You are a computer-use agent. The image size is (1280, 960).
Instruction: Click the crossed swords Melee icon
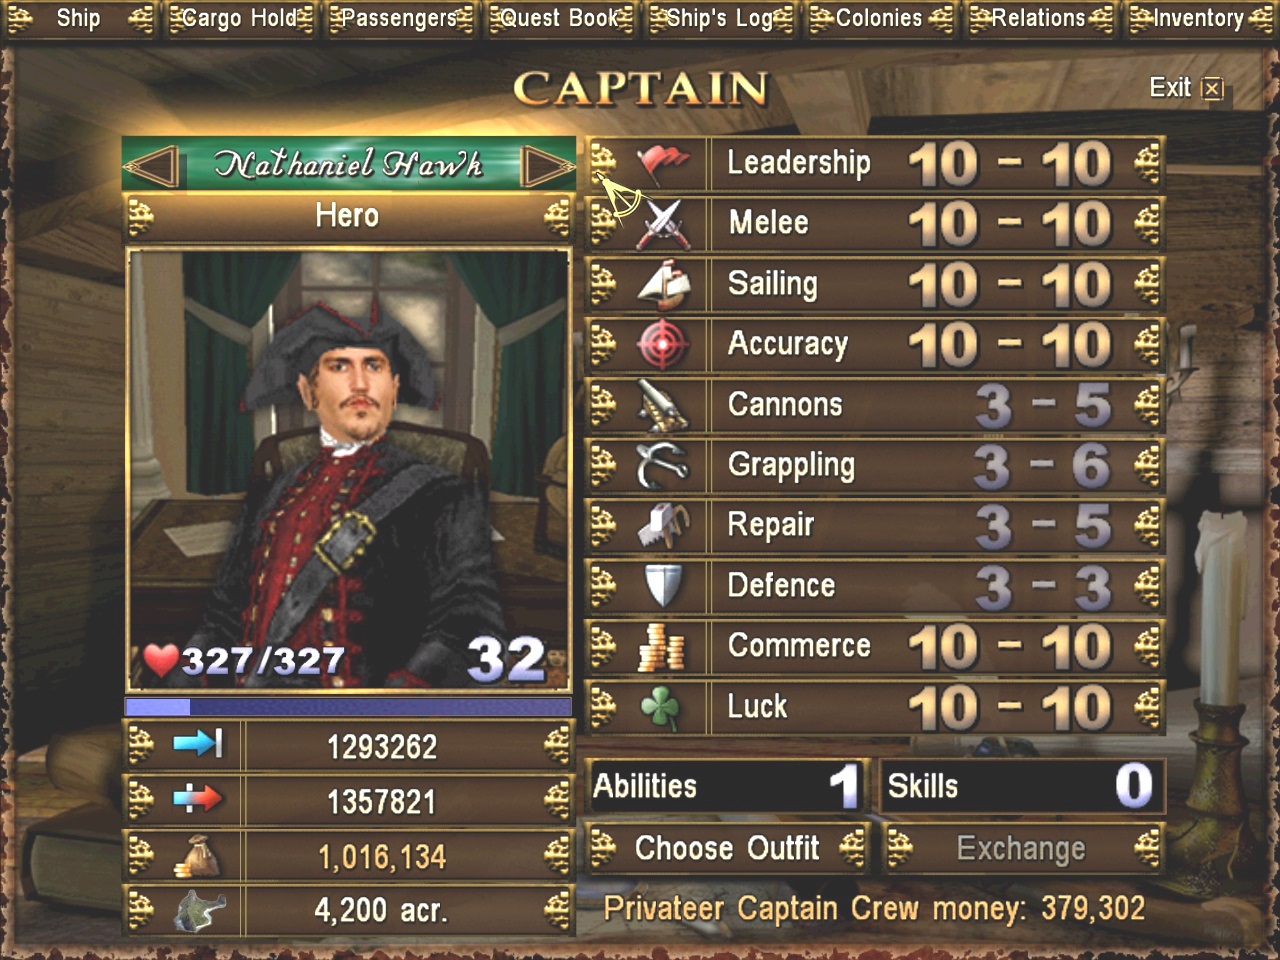663,223
